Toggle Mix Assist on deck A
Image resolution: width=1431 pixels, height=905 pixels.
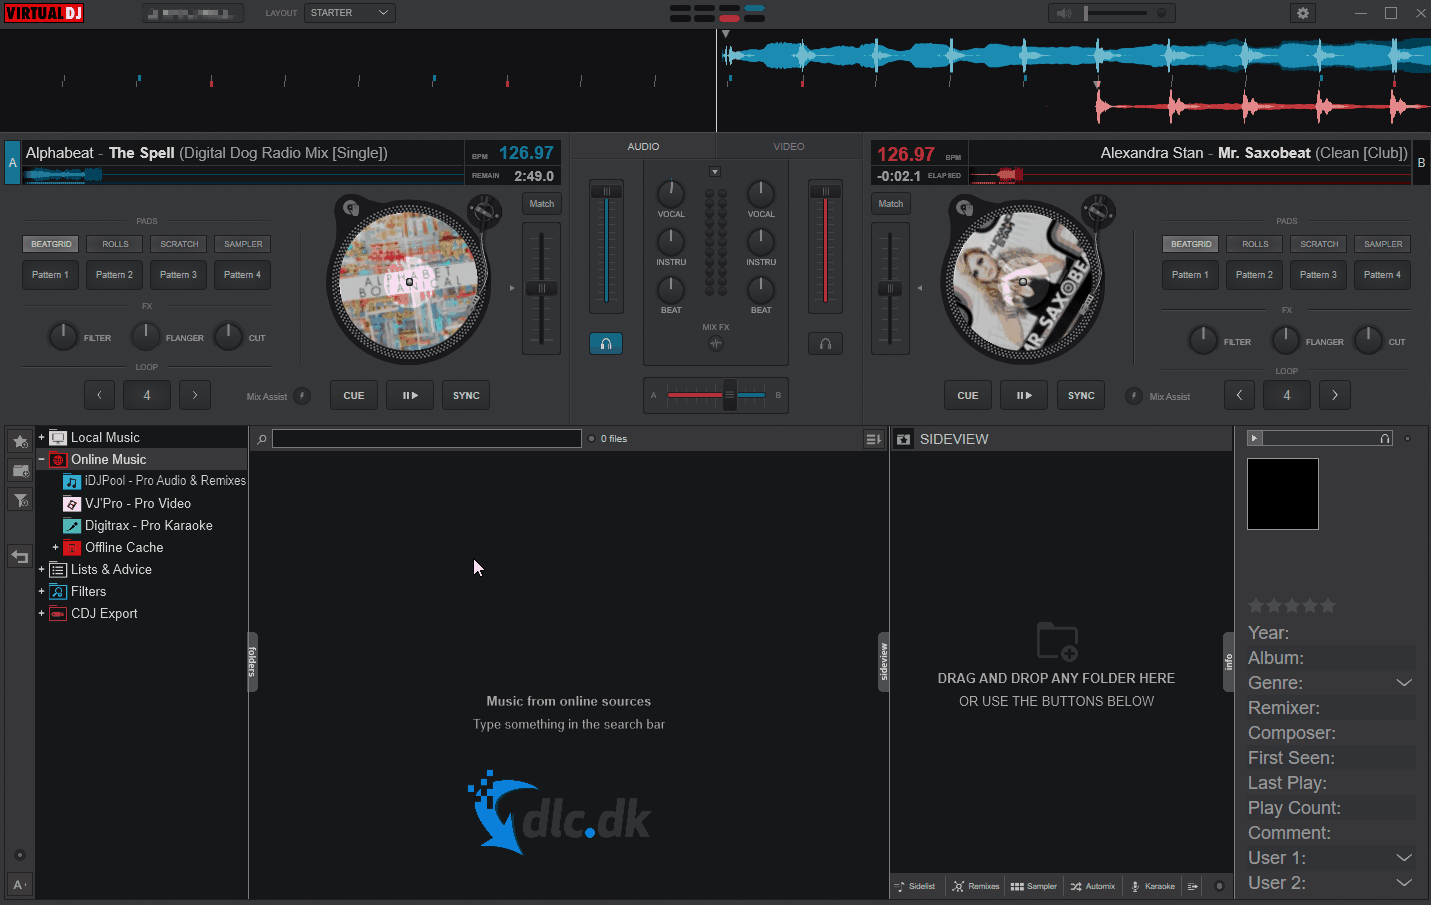pos(302,396)
